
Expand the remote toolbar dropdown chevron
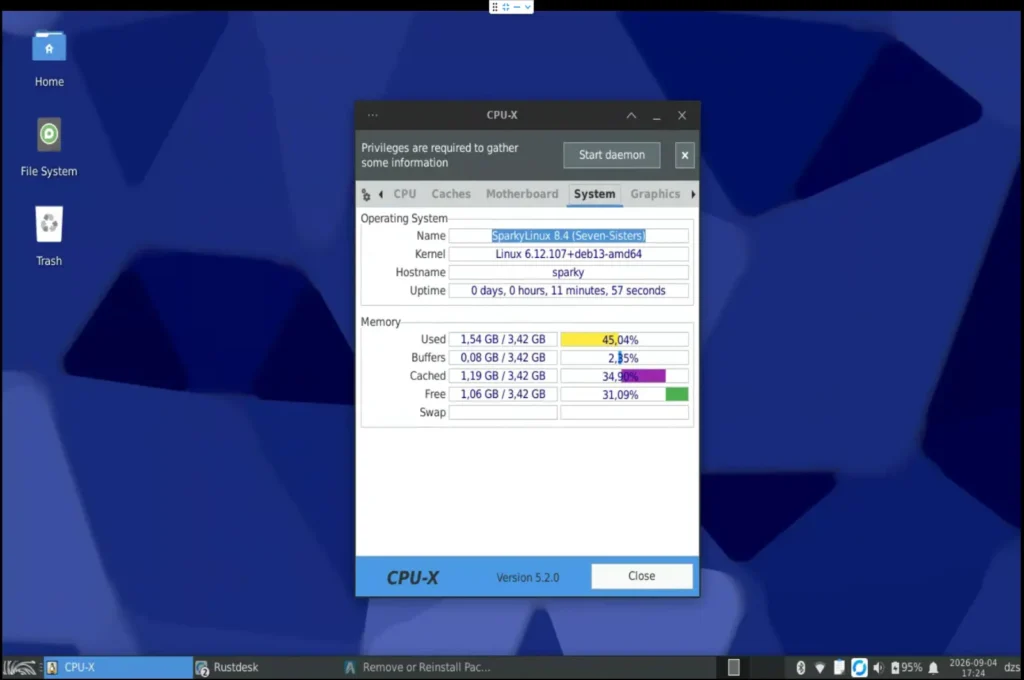point(528,7)
